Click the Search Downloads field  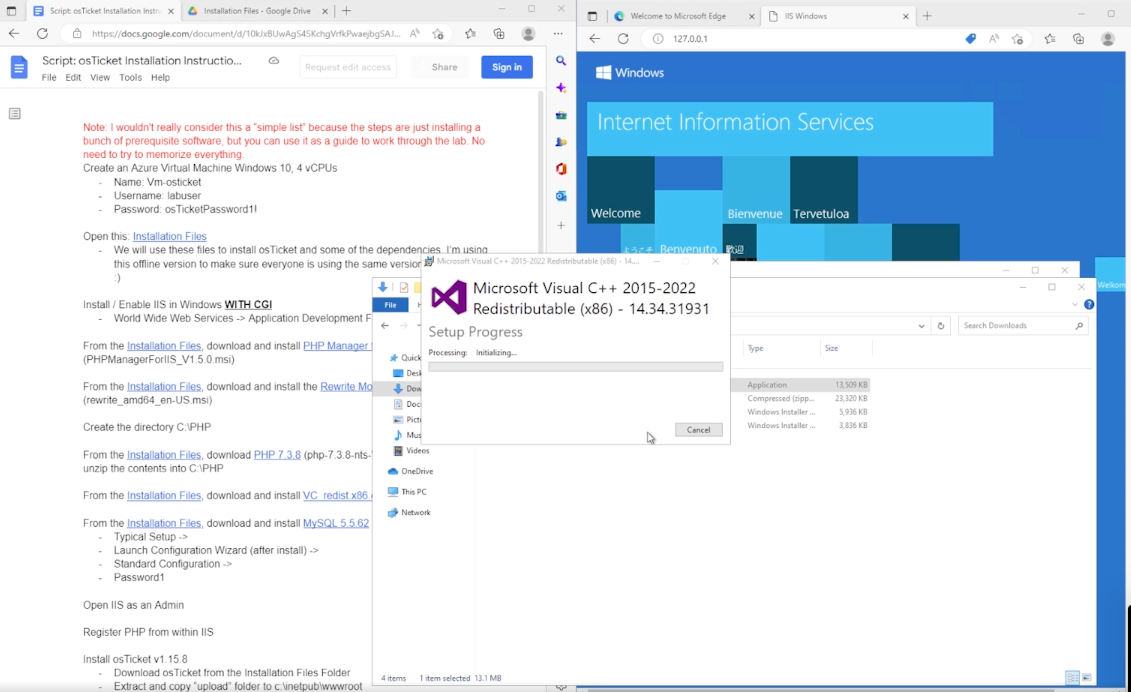(x=1023, y=325)
